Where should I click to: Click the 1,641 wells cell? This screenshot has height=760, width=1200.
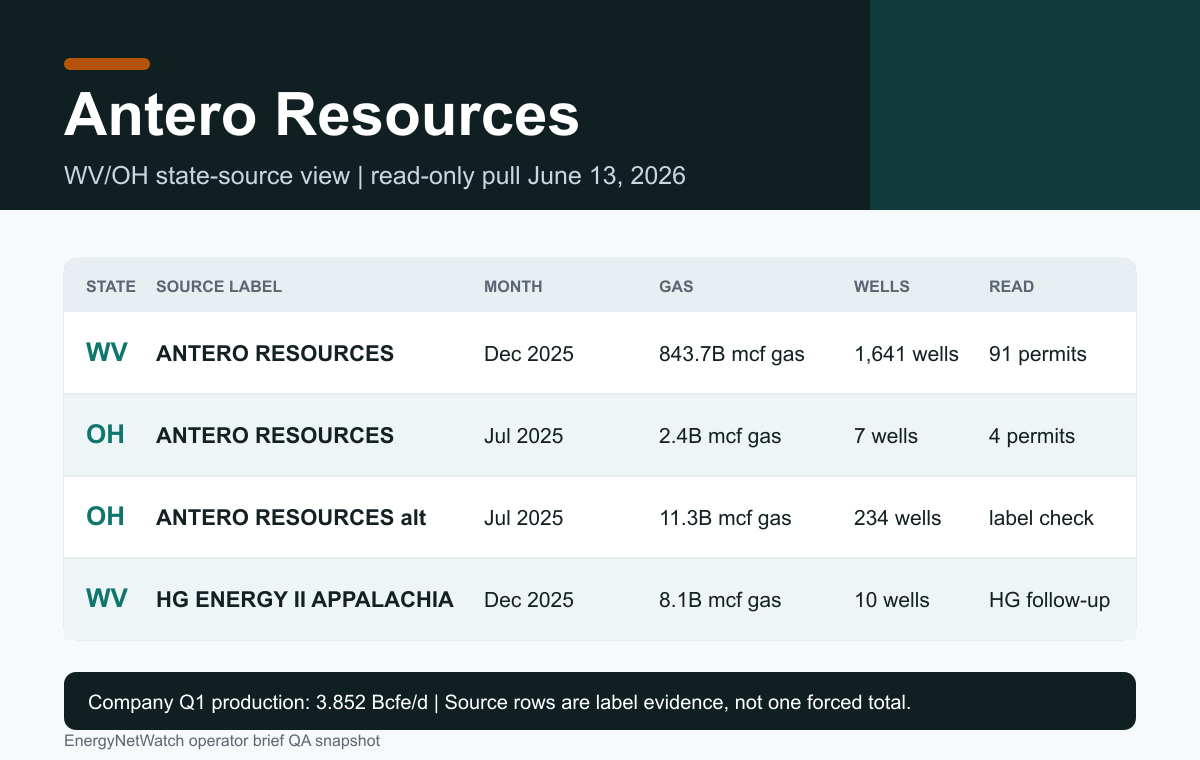(x=906, y=354)
